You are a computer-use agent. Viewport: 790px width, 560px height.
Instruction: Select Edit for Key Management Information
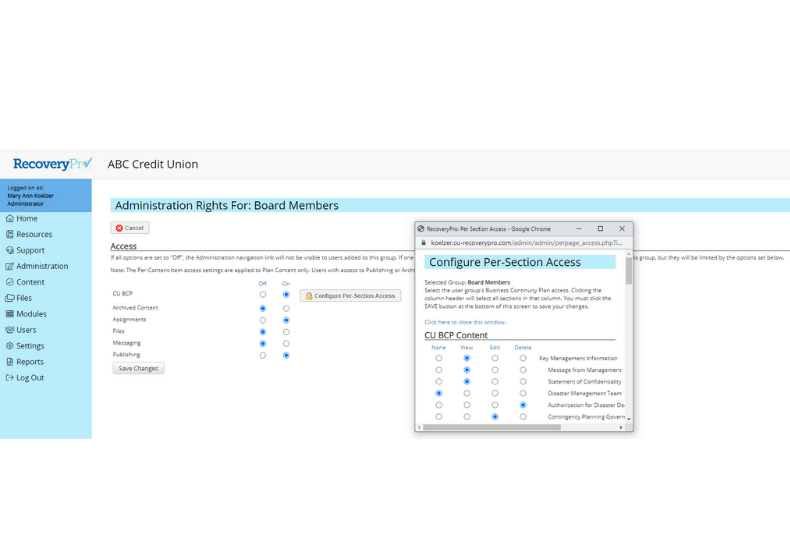click(x=495, y=358)
